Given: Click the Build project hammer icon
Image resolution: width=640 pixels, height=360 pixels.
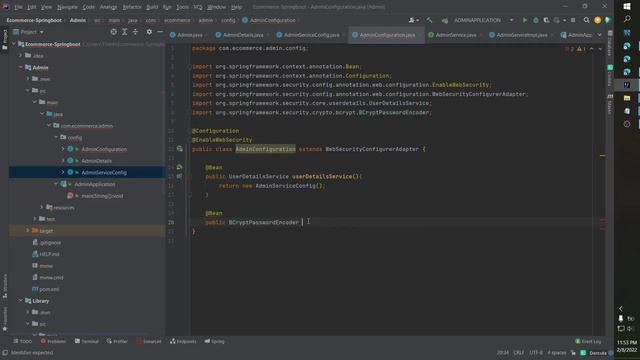Looking at the screenshot, I should click(x=429, y=20).
